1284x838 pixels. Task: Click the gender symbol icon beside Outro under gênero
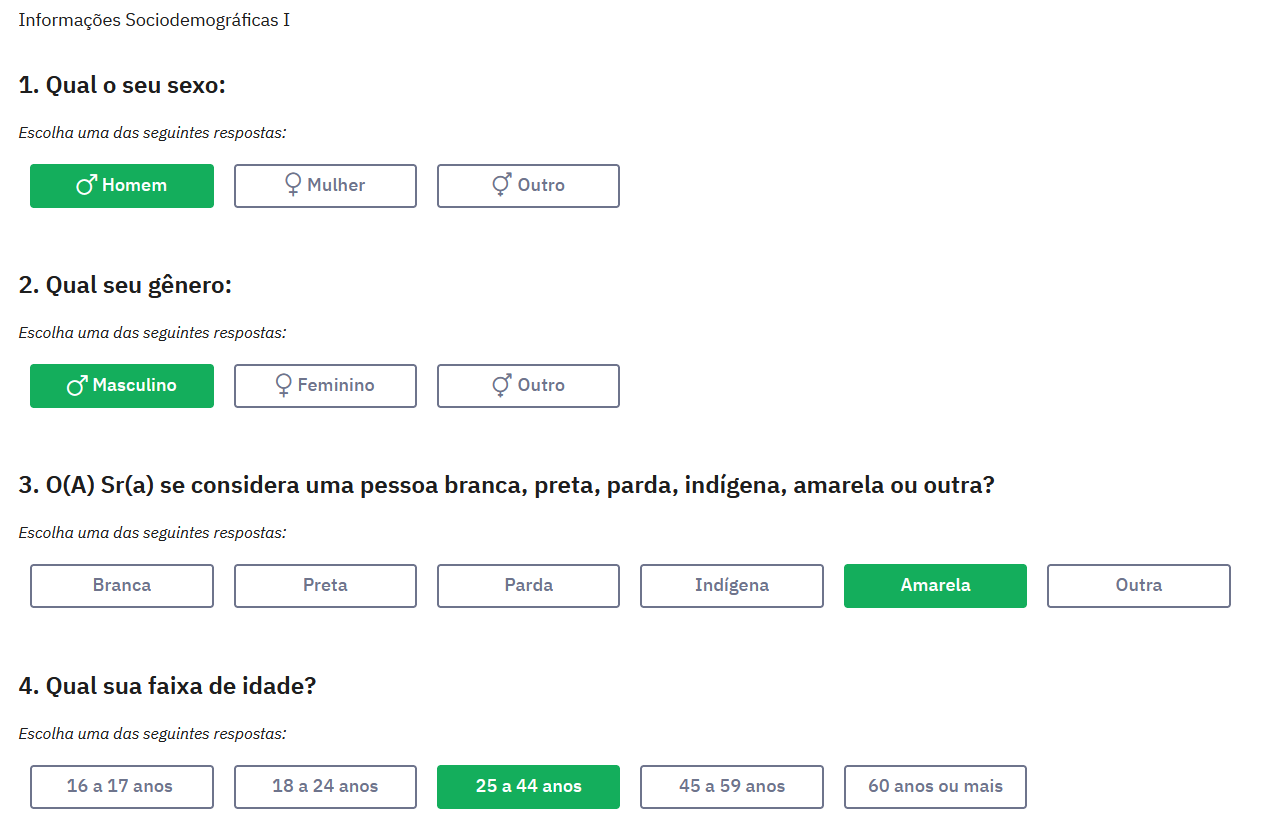[502, 386]
